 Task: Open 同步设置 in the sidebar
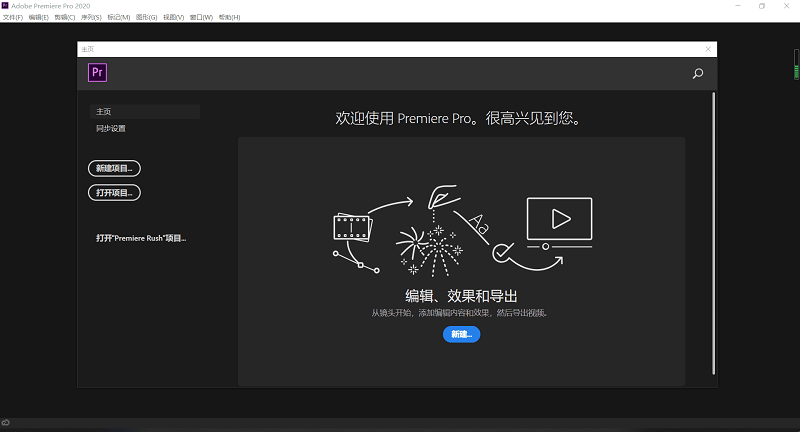coord(111,129)
